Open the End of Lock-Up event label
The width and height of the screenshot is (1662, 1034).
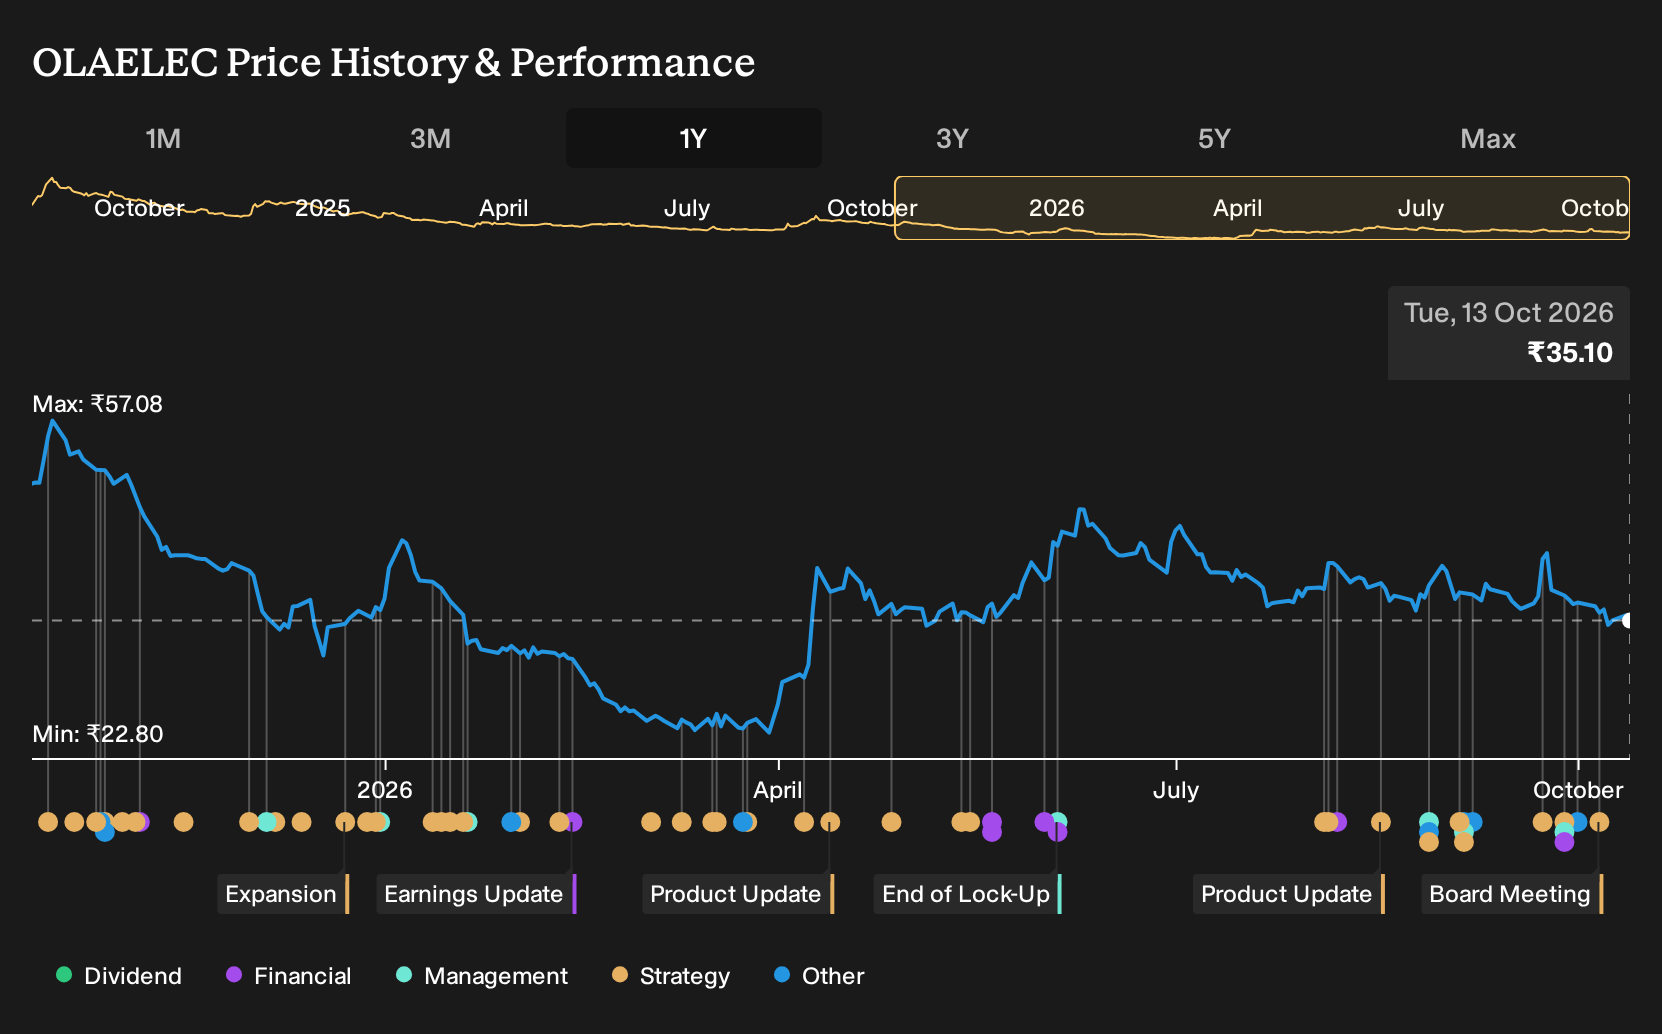pos(968,894)
